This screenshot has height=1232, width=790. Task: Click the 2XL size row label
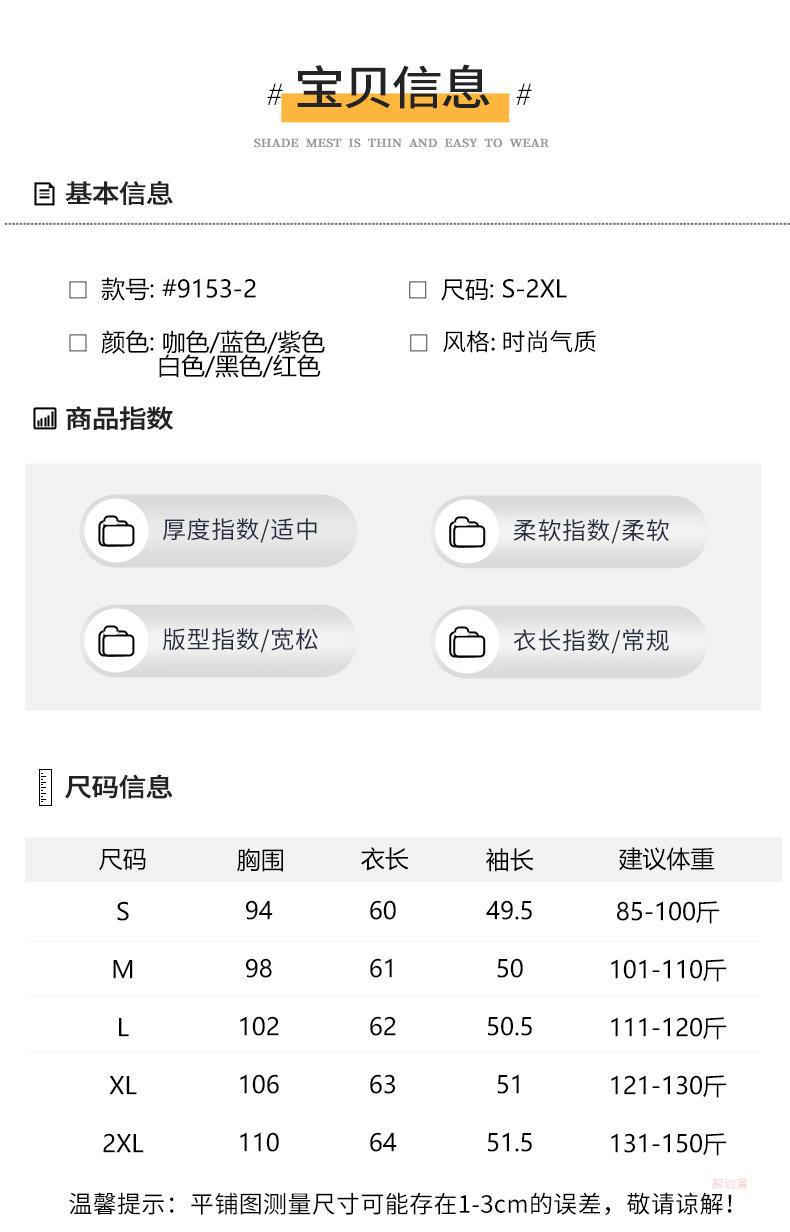[123, 1143]
